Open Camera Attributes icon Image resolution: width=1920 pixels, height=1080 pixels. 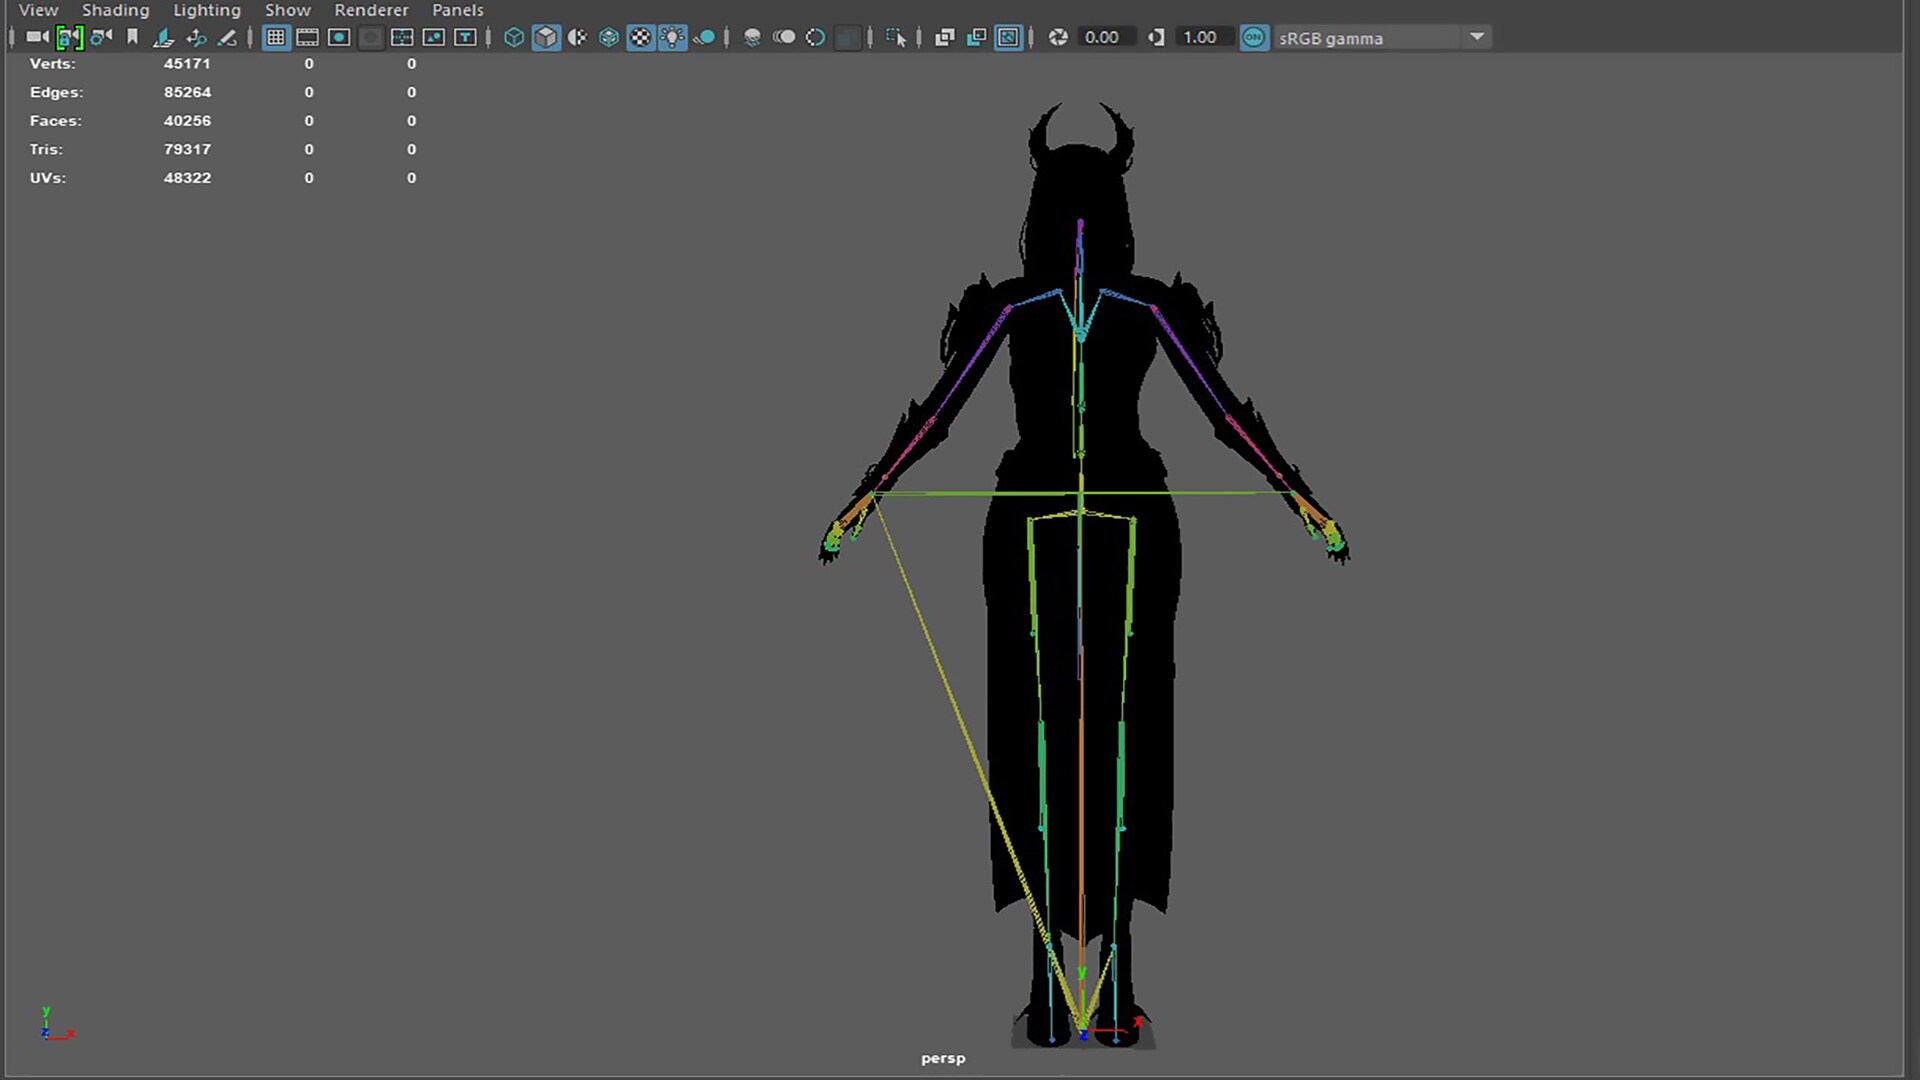(100, 37)
